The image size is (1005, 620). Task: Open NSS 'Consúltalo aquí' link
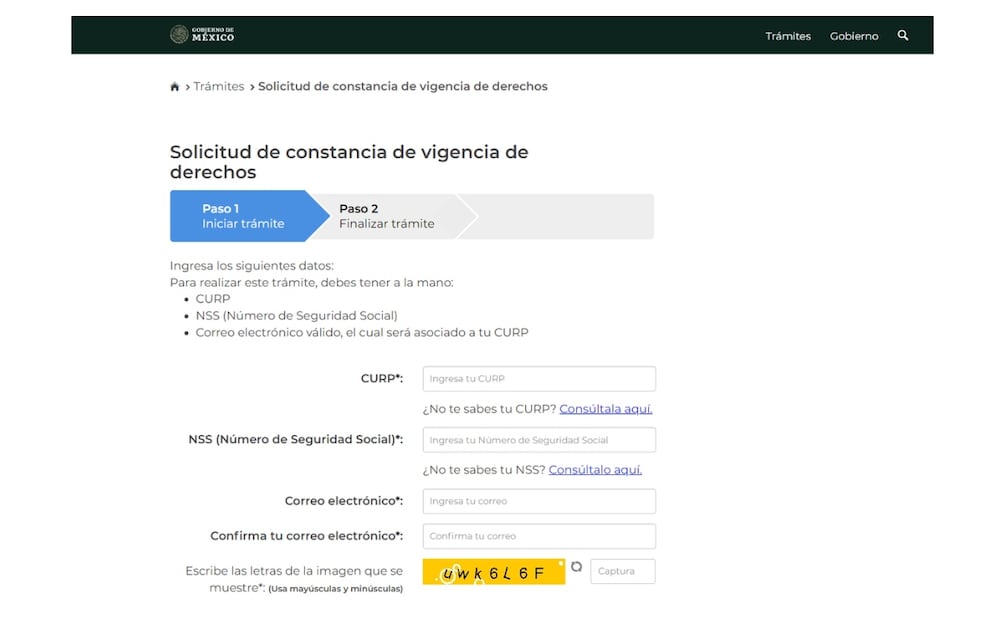tap(595, 469)
